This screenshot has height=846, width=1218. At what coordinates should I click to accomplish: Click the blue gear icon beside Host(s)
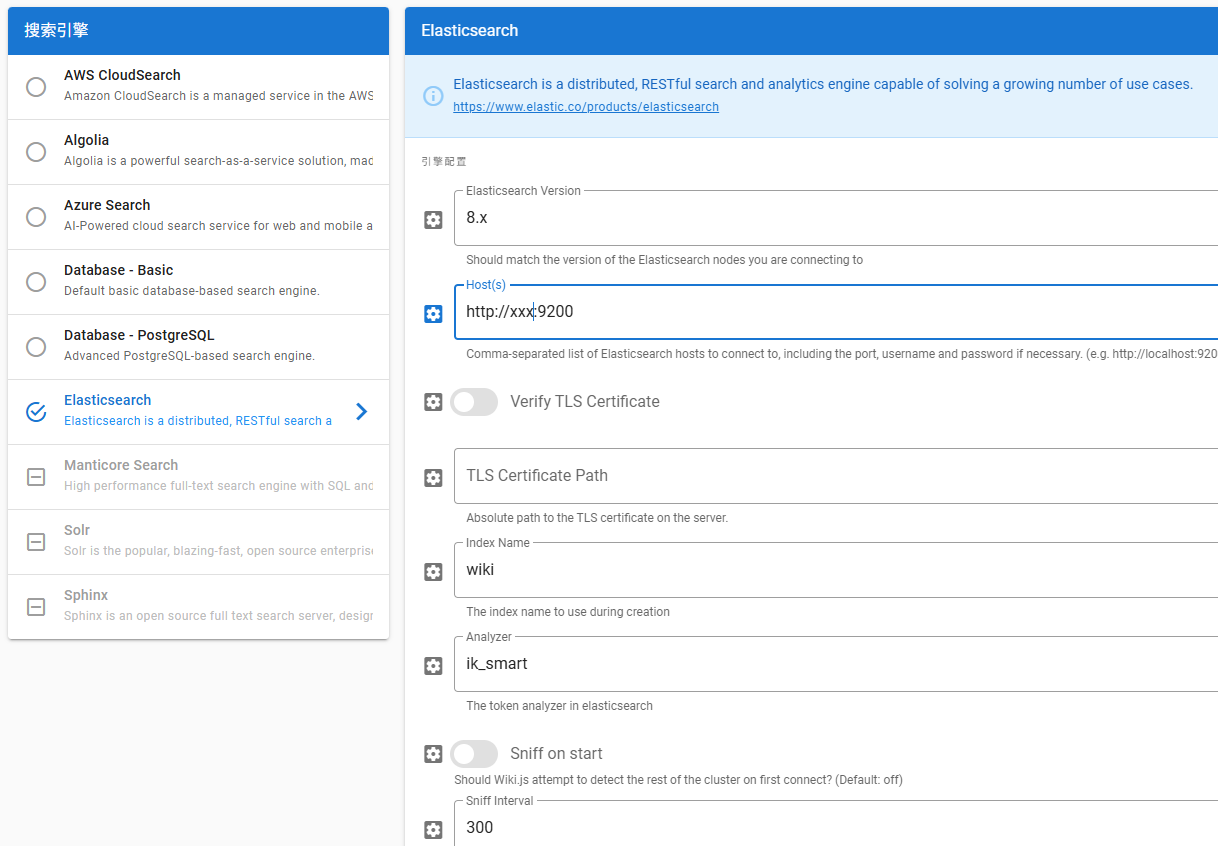pyautogui.click(x=433, y=314)
